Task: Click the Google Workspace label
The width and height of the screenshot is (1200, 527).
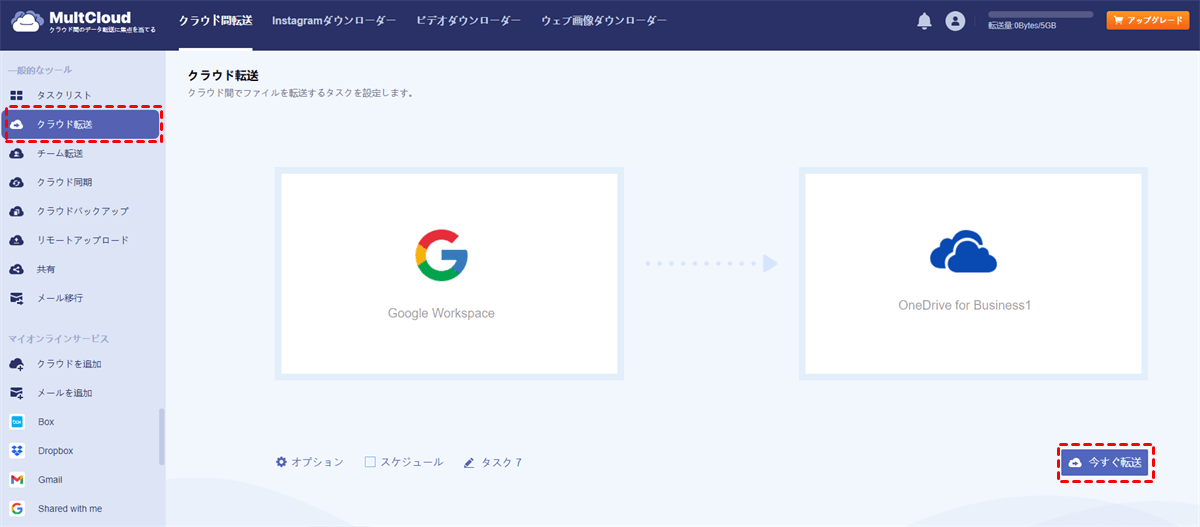Action: [x=441, y=313]
